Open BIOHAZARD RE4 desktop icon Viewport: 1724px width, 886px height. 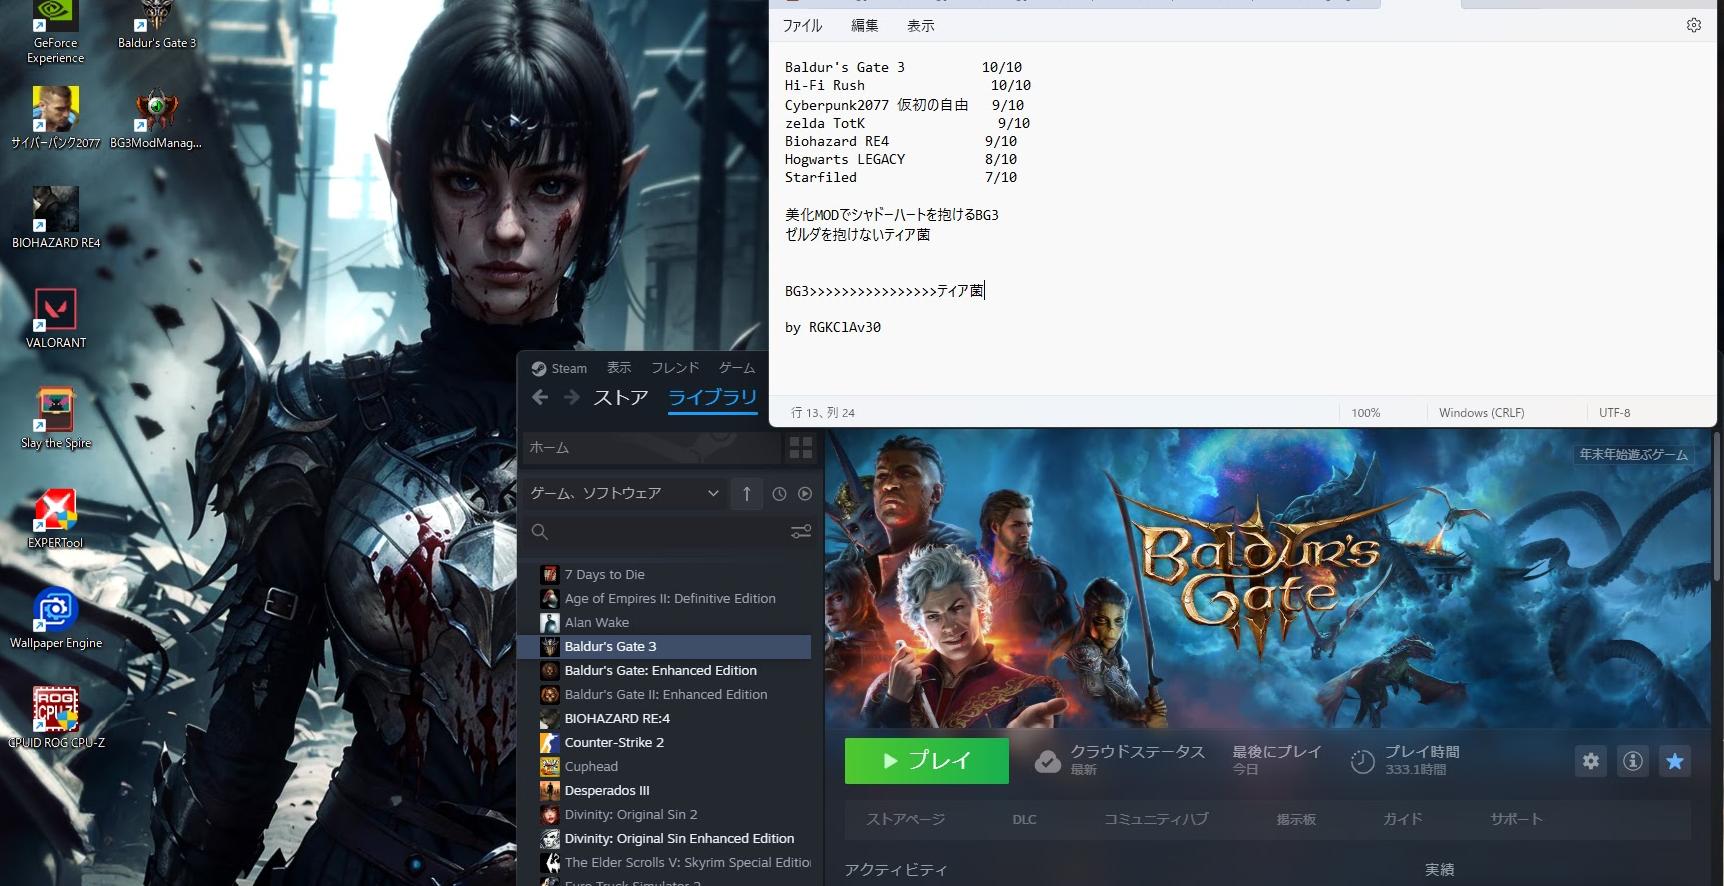point(56,218)
